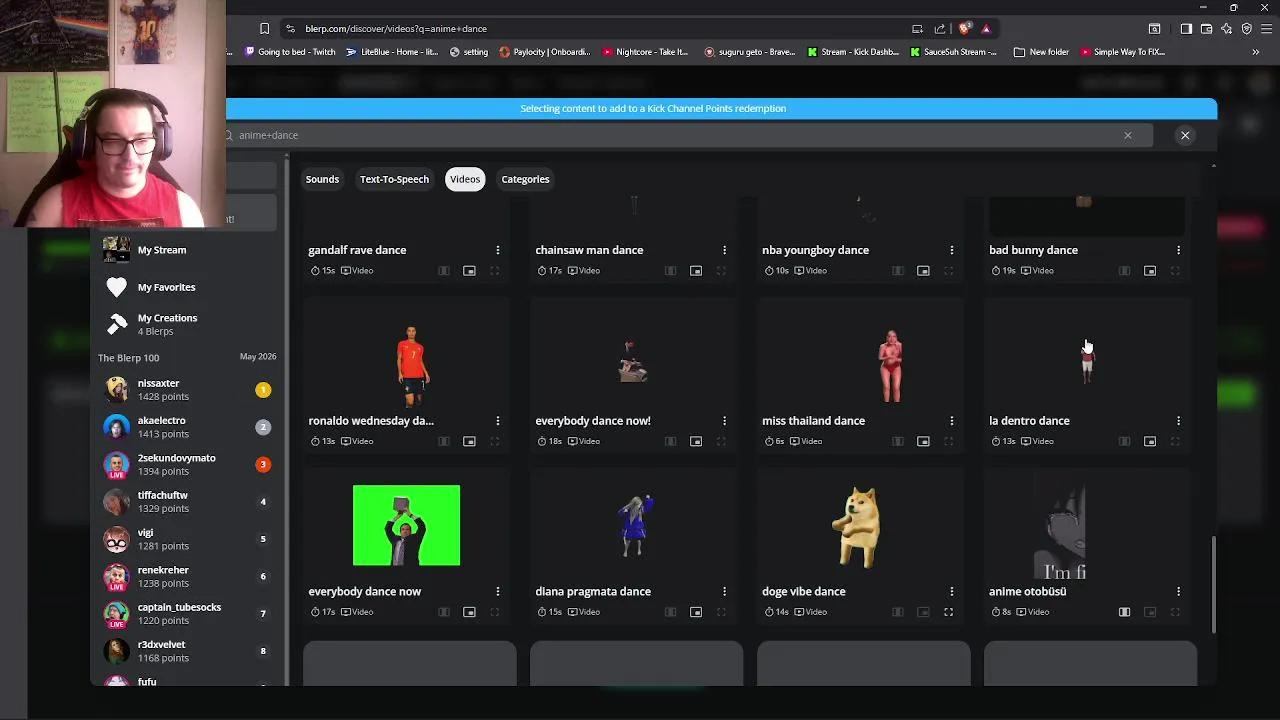
Task: Click the blerp.com address bar URL
Action: click(x=396, y=29)
